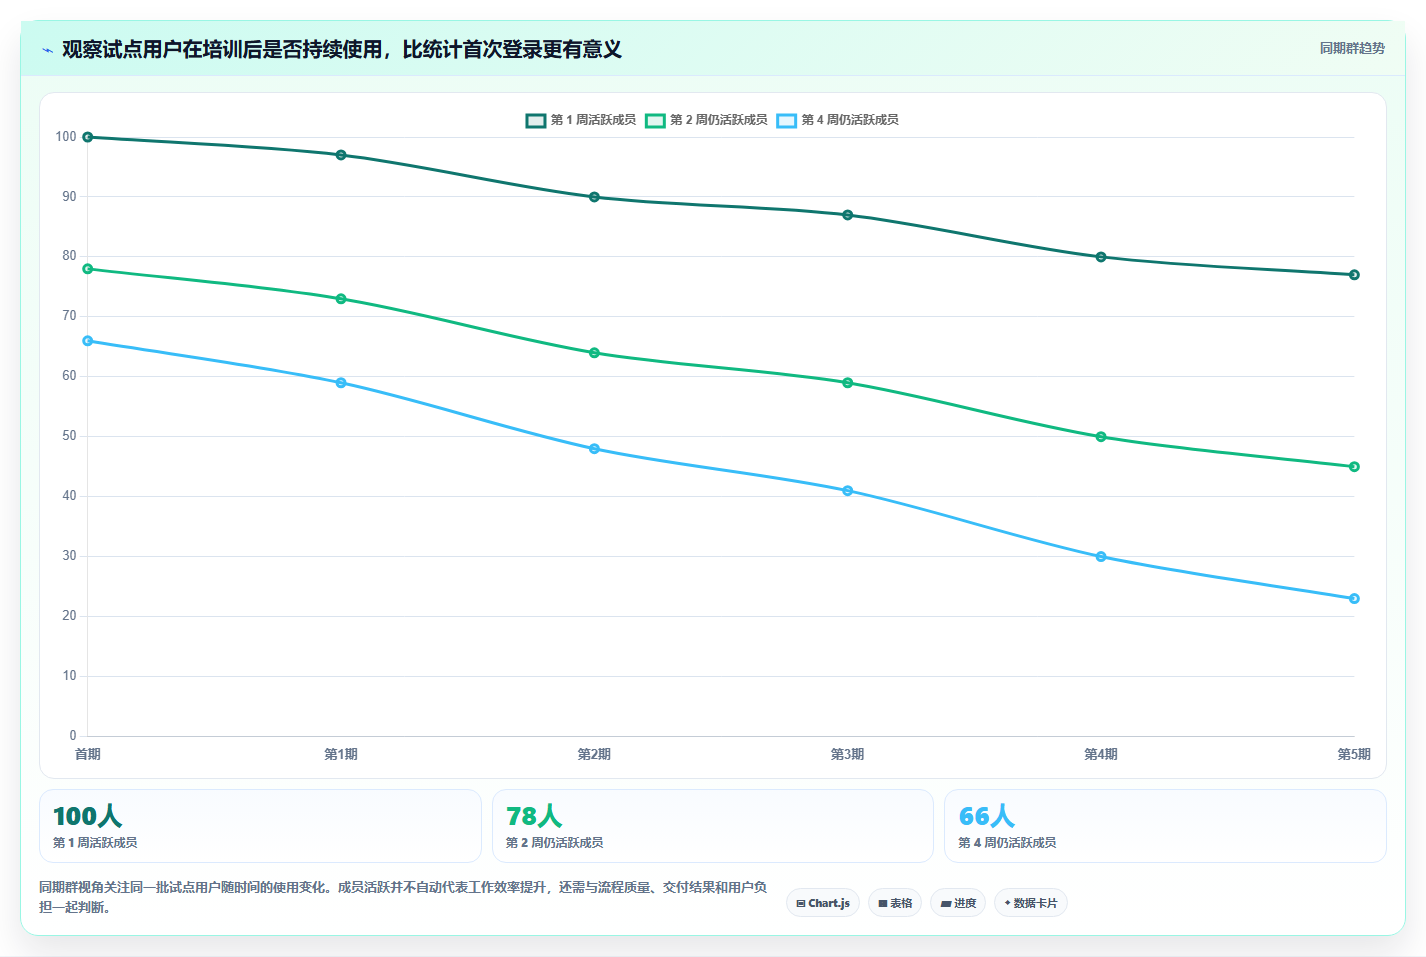Screen dimensions: 1426x957
Task: Click the week 2 data point at 首期
Action: click(x=88, y=269)
